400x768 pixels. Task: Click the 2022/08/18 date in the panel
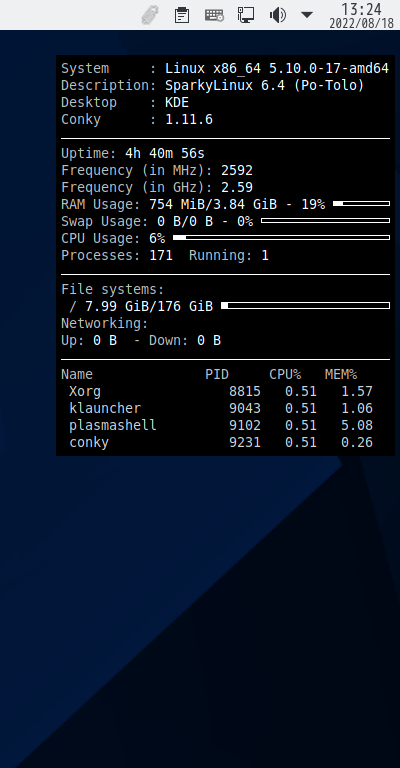(x=361, y=23)
